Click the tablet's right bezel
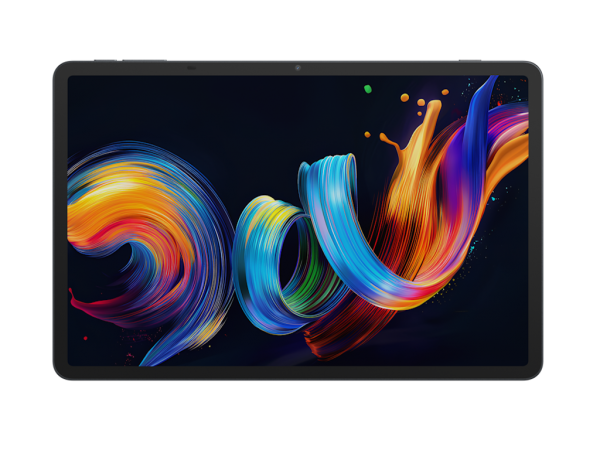The image size is (600, 450). 536,220
